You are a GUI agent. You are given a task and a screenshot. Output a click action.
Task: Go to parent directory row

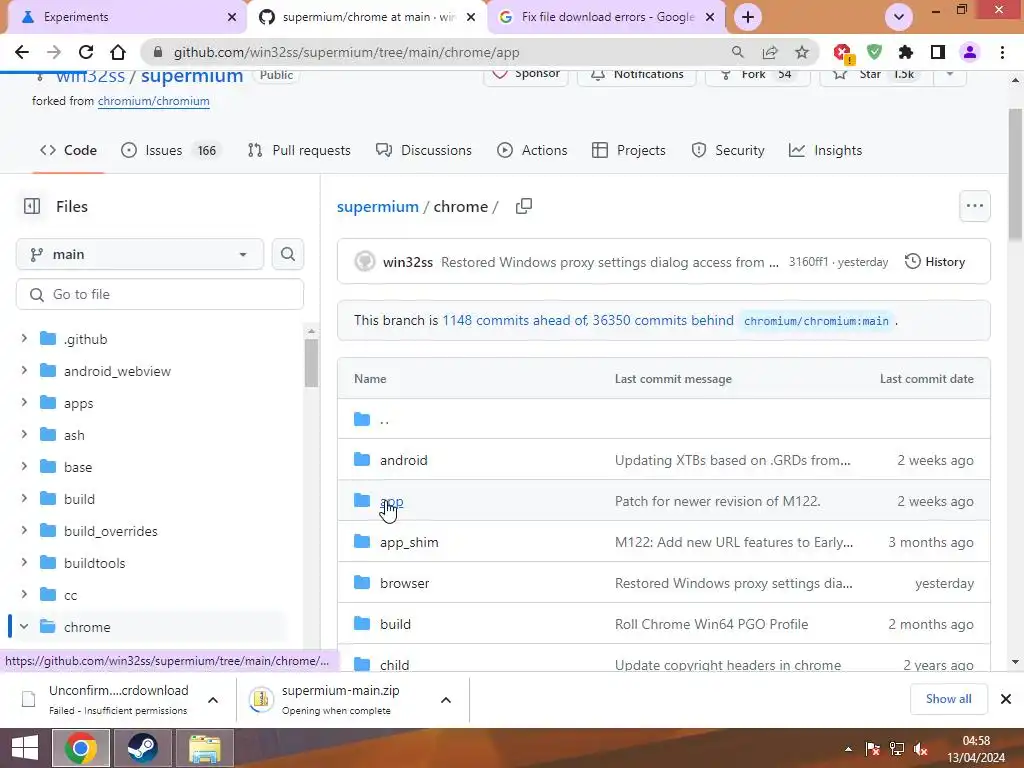pyautogui.click(x=664, y=419)
